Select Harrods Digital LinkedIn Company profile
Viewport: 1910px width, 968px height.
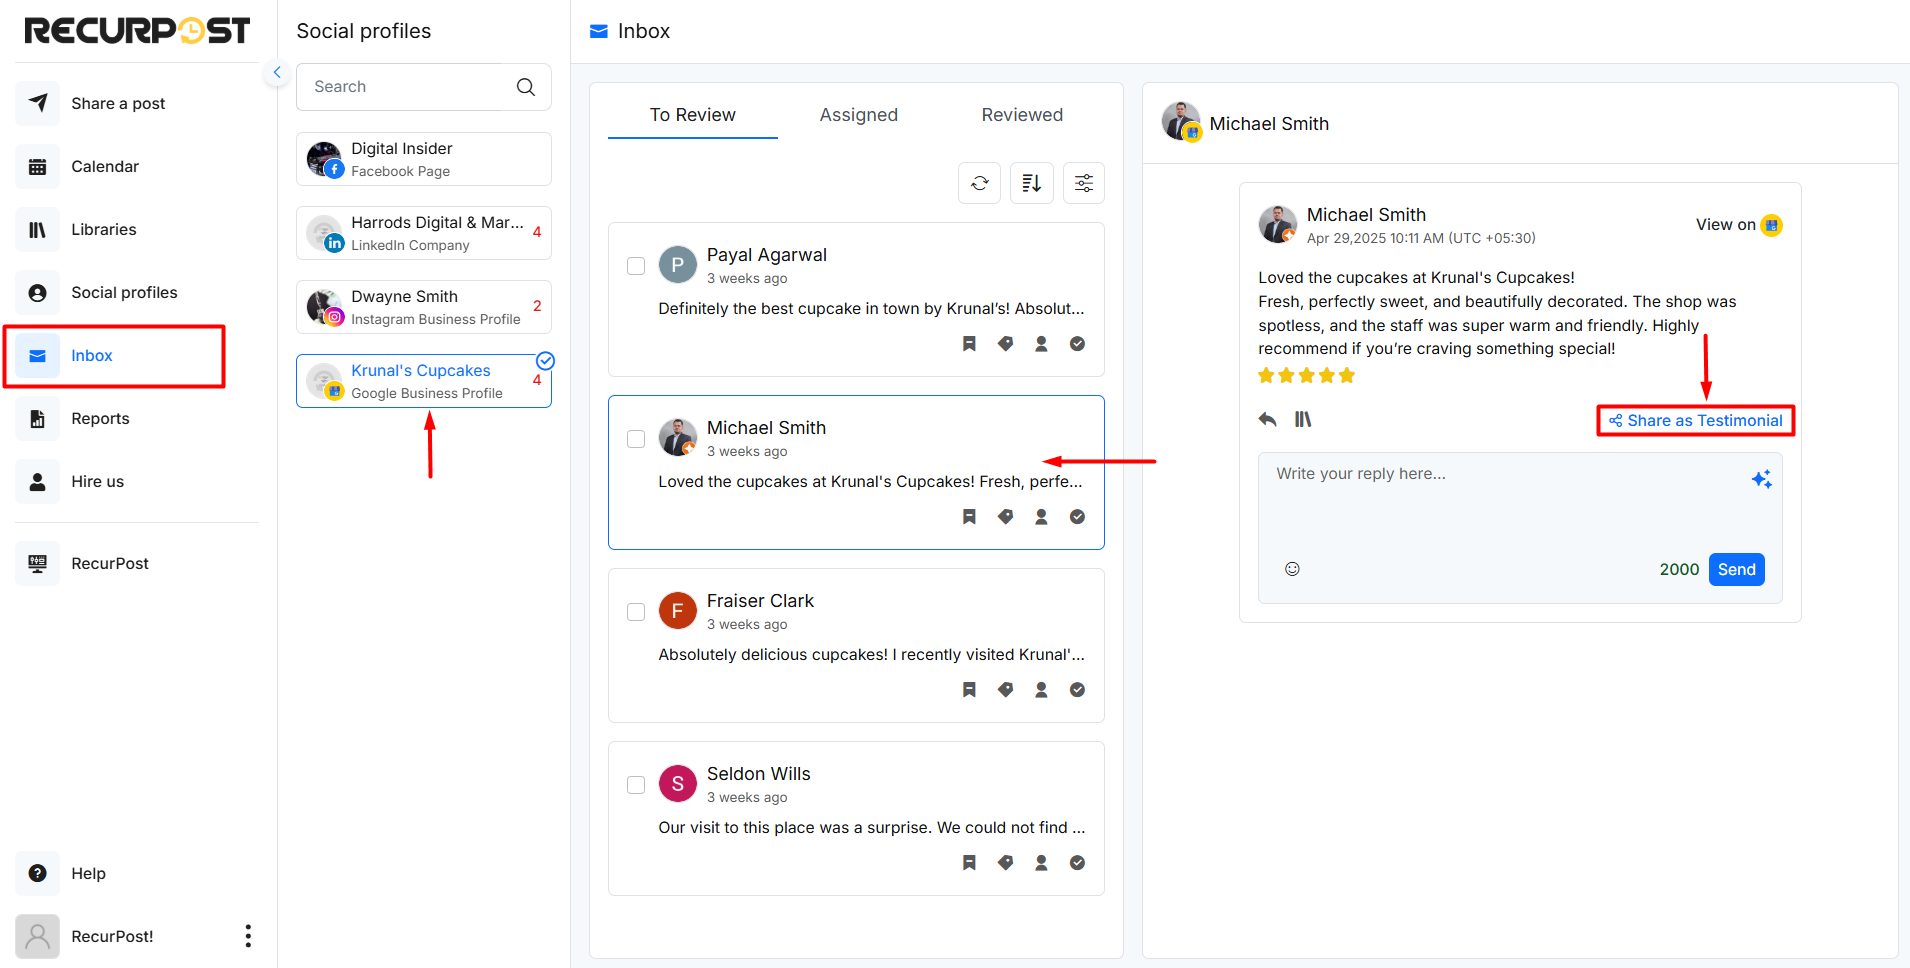click(x=424, y=233)
